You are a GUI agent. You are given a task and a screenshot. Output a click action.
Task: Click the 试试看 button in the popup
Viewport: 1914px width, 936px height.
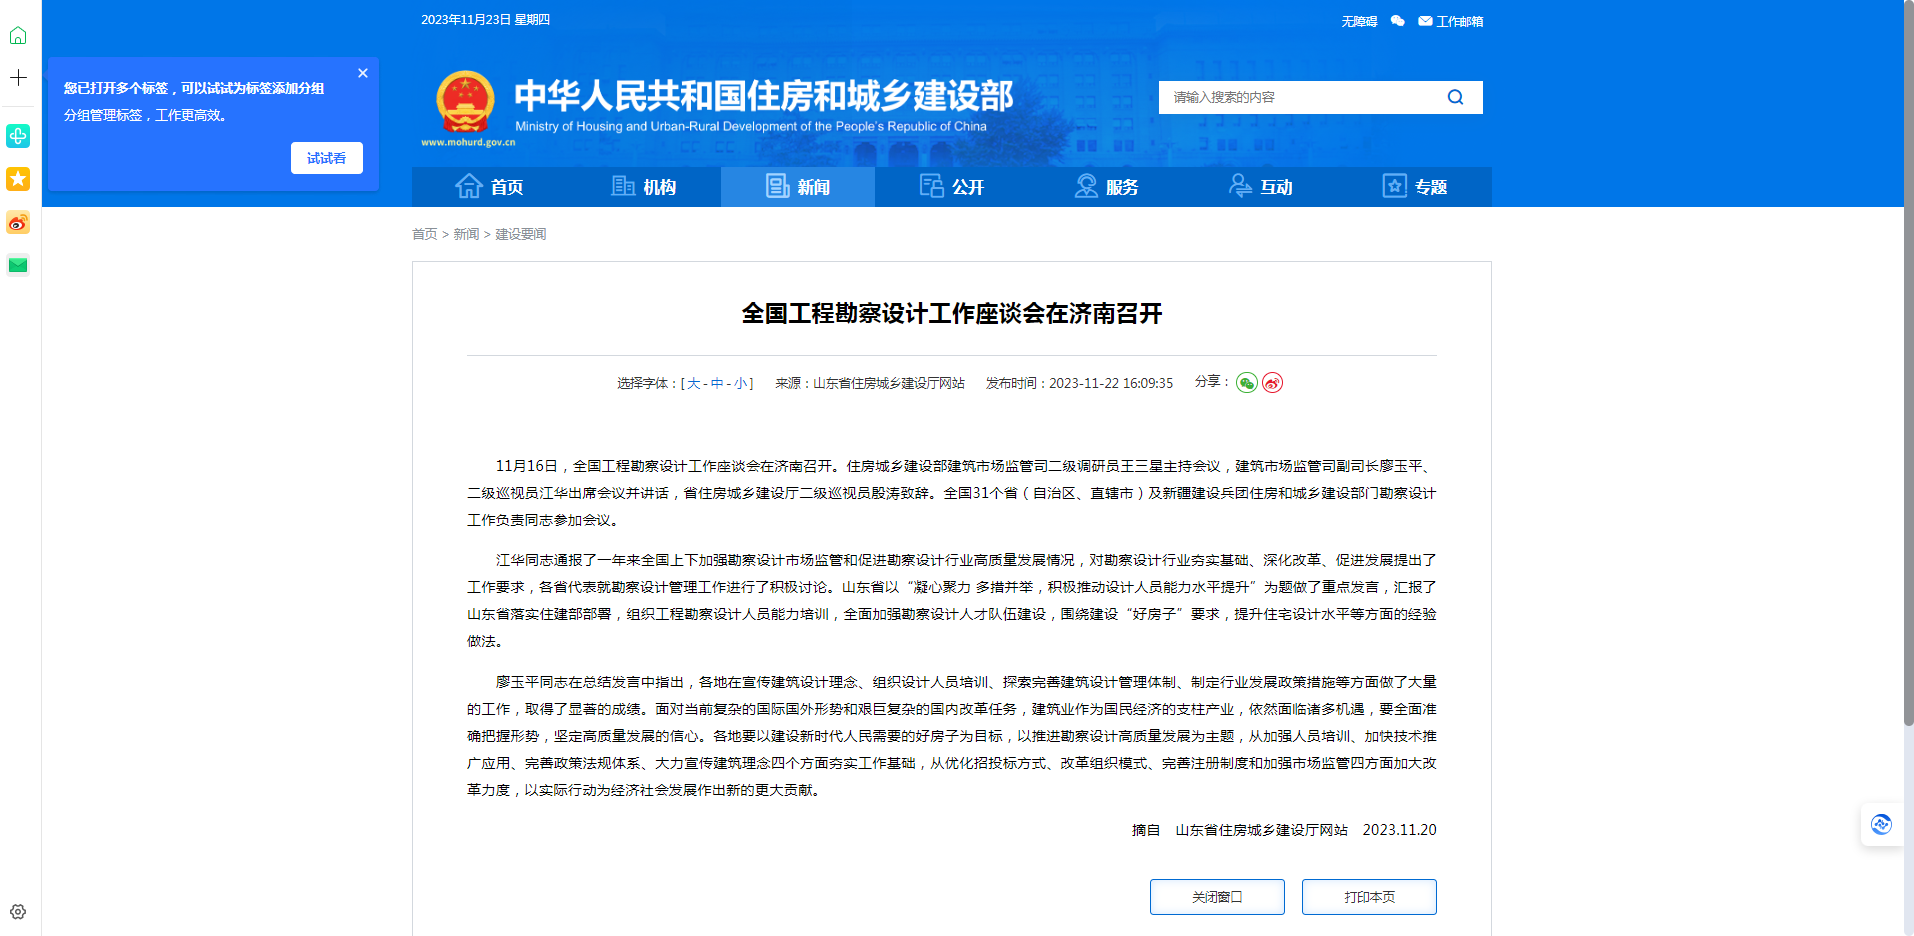(x=327, y=158)
